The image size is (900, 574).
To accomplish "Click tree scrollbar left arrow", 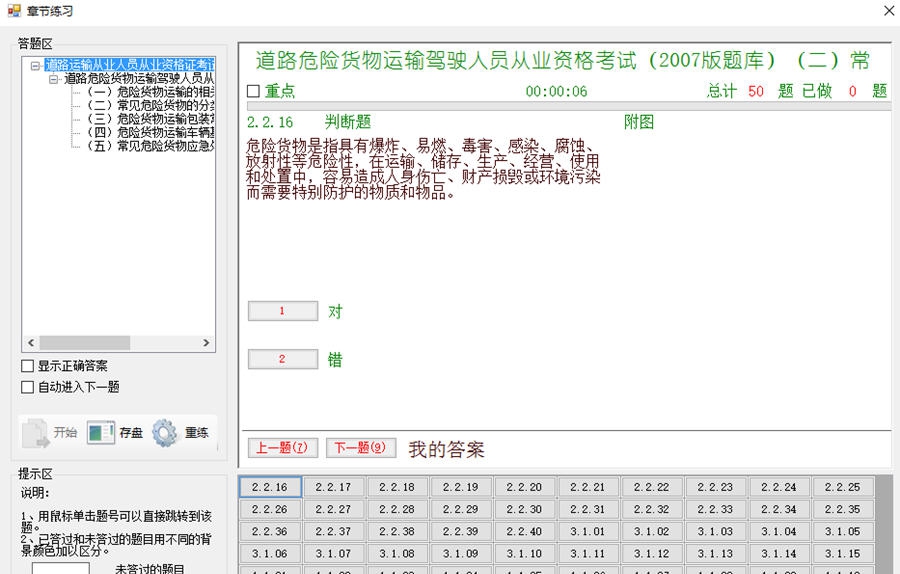I will click(31, 343).
